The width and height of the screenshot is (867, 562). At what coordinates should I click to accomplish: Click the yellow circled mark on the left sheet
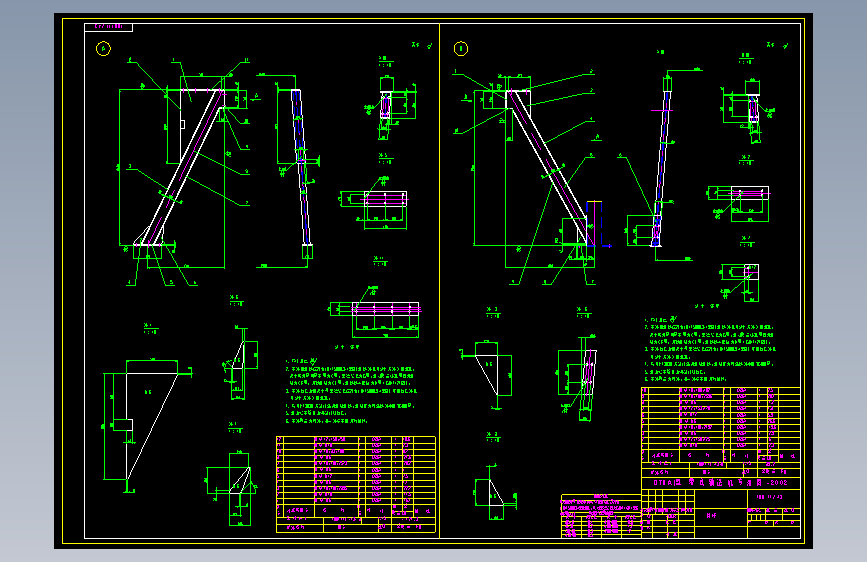click(x=103, y=49)
